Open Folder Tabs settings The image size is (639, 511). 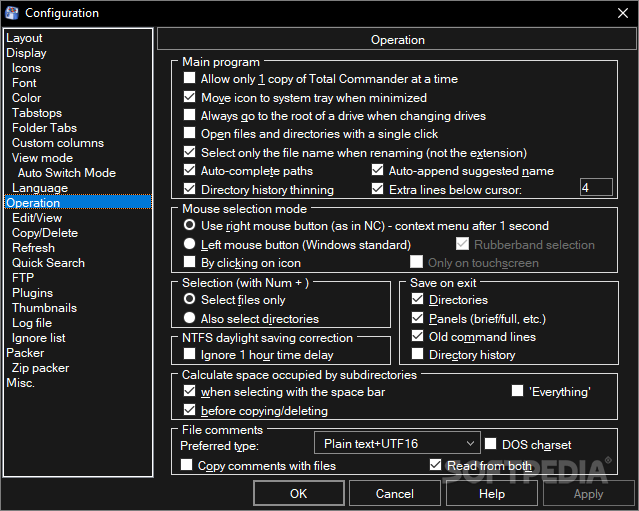tap(44, 128)
